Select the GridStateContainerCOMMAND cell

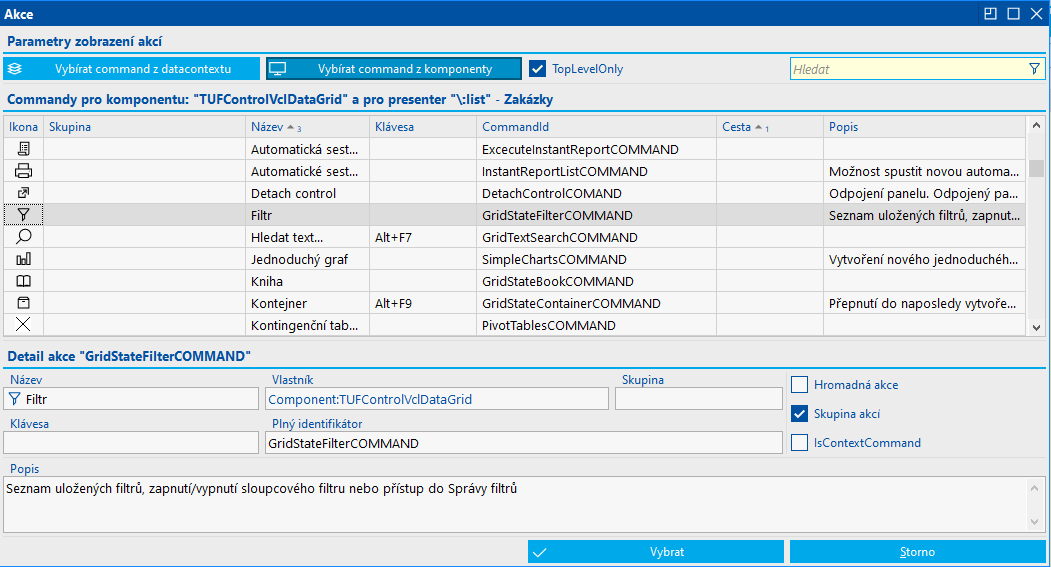[x=597, y=304]
